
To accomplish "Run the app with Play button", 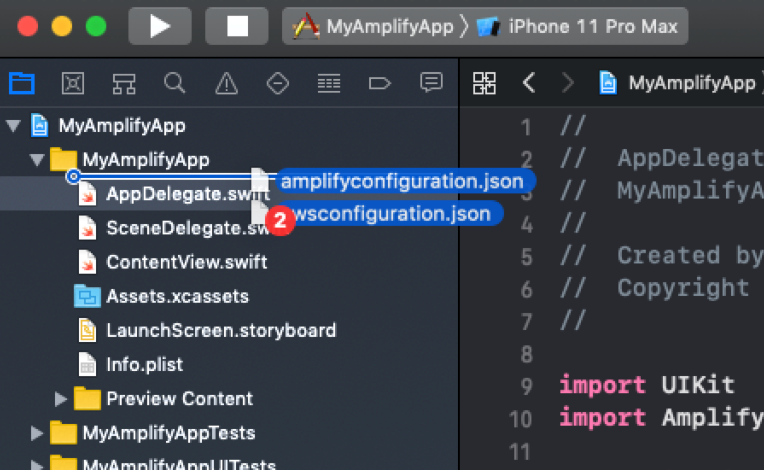I will (160, 26).
